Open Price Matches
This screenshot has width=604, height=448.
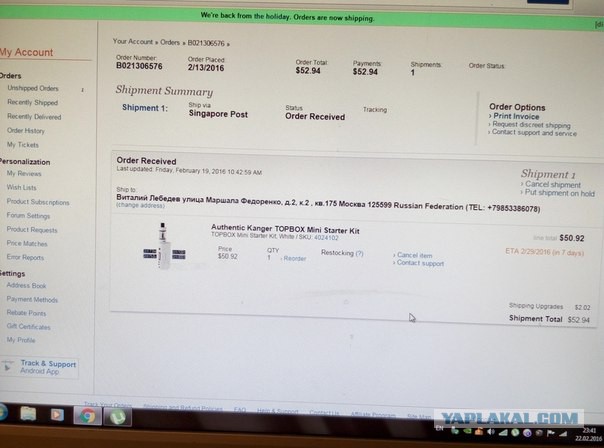click(27, 243)
